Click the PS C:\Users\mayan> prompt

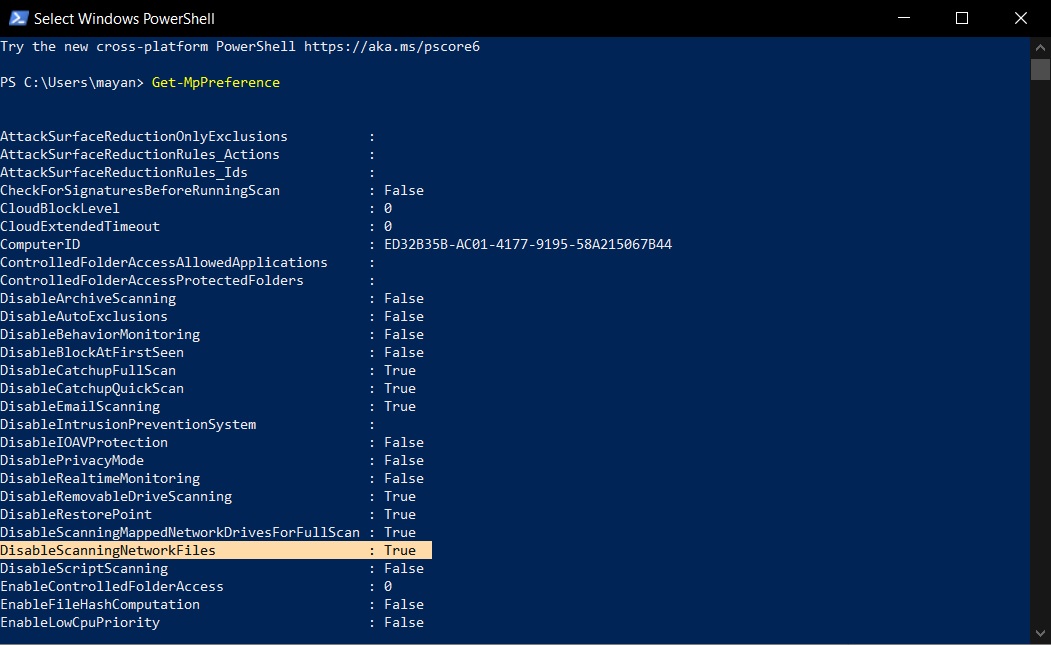pyautogui.click(x=72, y=82)
